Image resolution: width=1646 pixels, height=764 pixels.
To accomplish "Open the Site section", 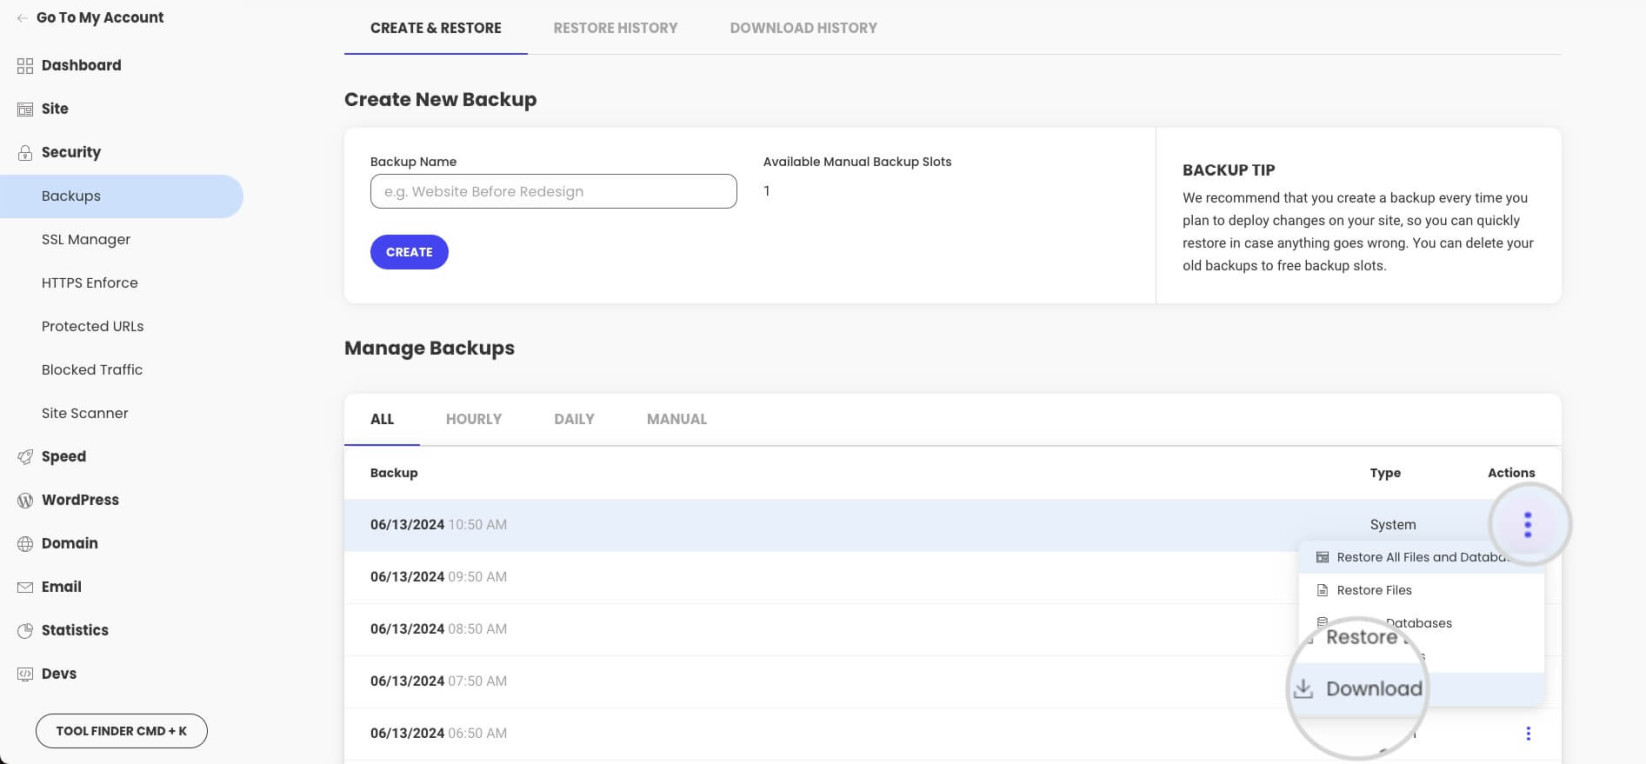I will click(55, 109).
